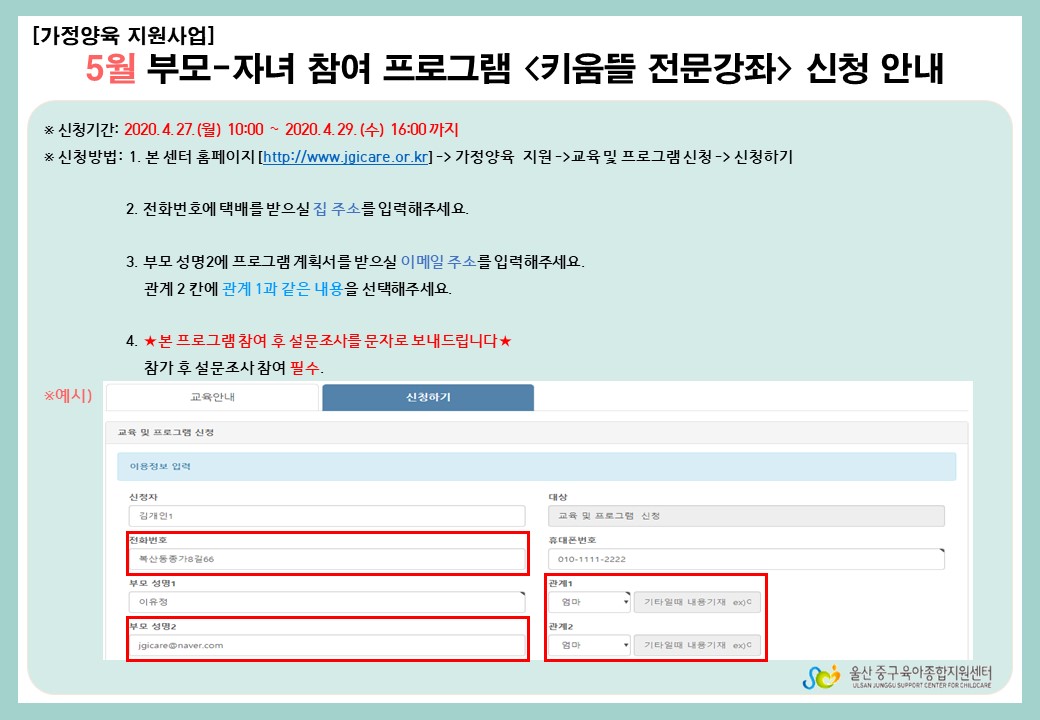
Task: Click the 부모 성명1 field with 이유정
Action: 326,602
